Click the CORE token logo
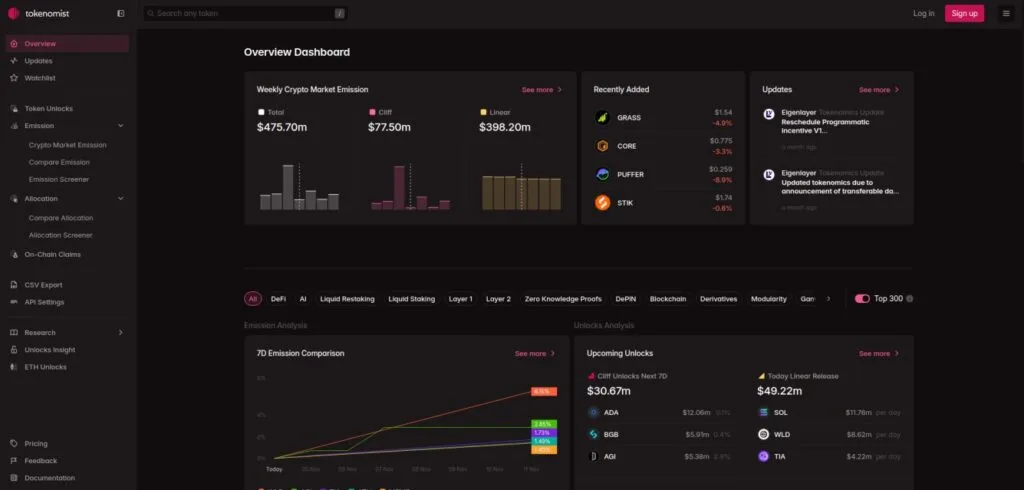The image size is (1024, 490). pyautogui.click(x=602, y=146)
